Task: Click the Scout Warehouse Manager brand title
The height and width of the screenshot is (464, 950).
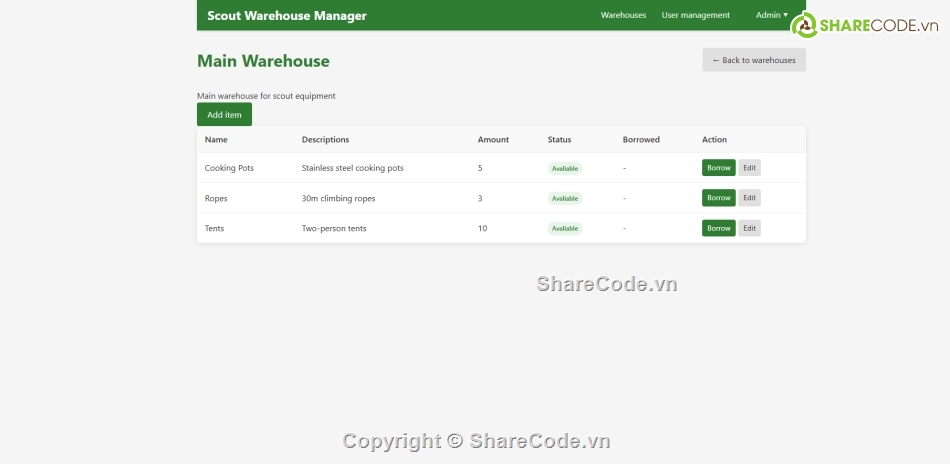Action: pyautogui.click(x=286, y=15)
